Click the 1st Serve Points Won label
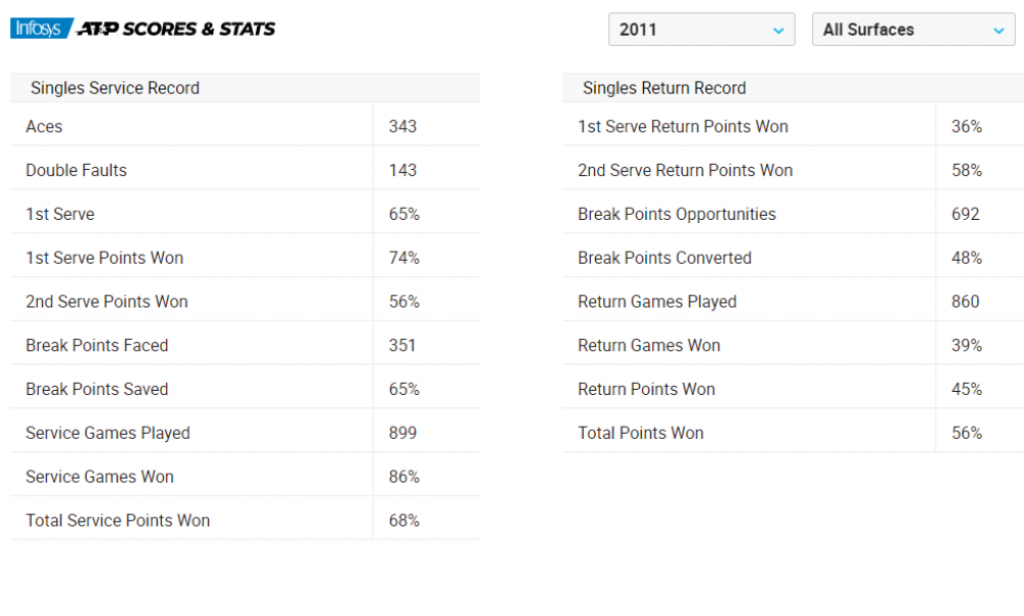This screenshot has height=616, width=1024. coord(104,258)
